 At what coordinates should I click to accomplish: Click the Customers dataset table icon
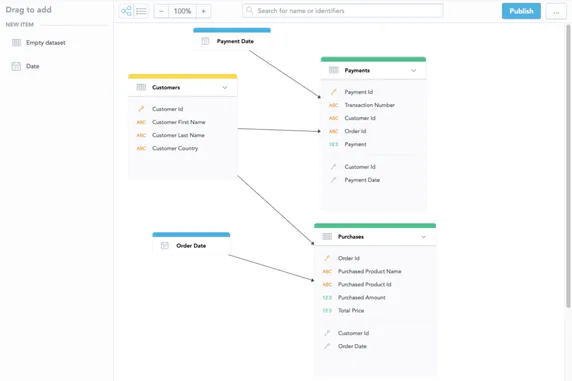coord(141,87)
